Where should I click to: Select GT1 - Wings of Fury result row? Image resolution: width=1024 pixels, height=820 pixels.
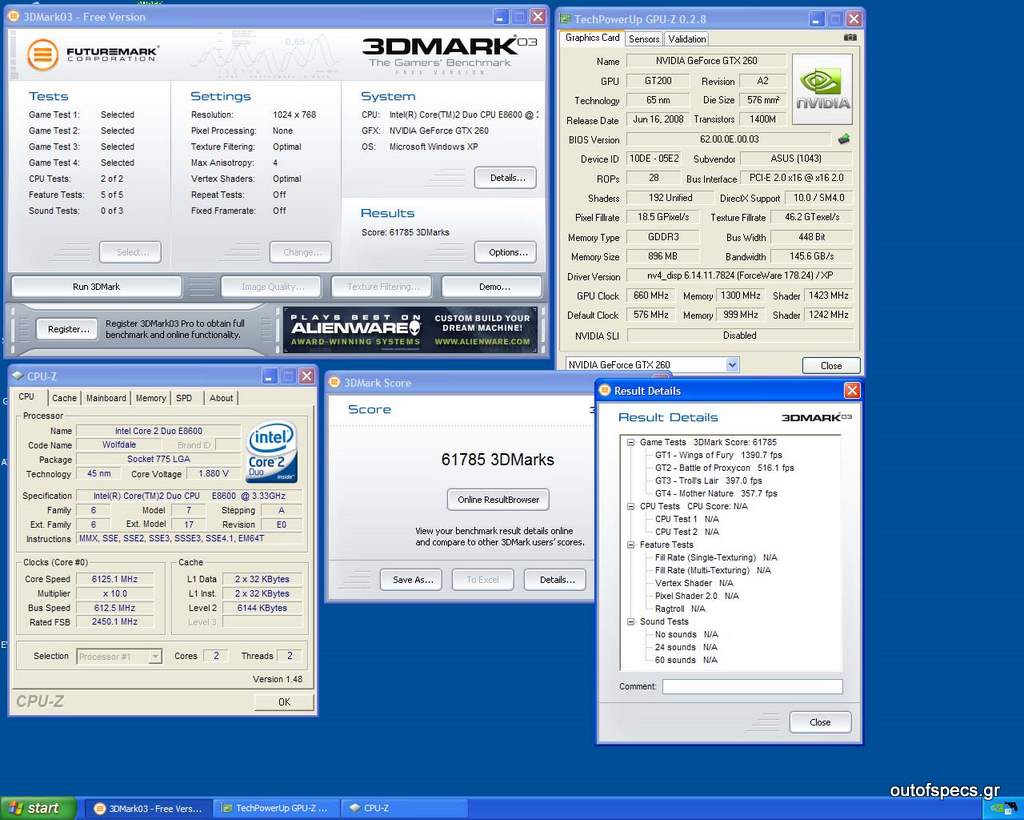point(718,455)
